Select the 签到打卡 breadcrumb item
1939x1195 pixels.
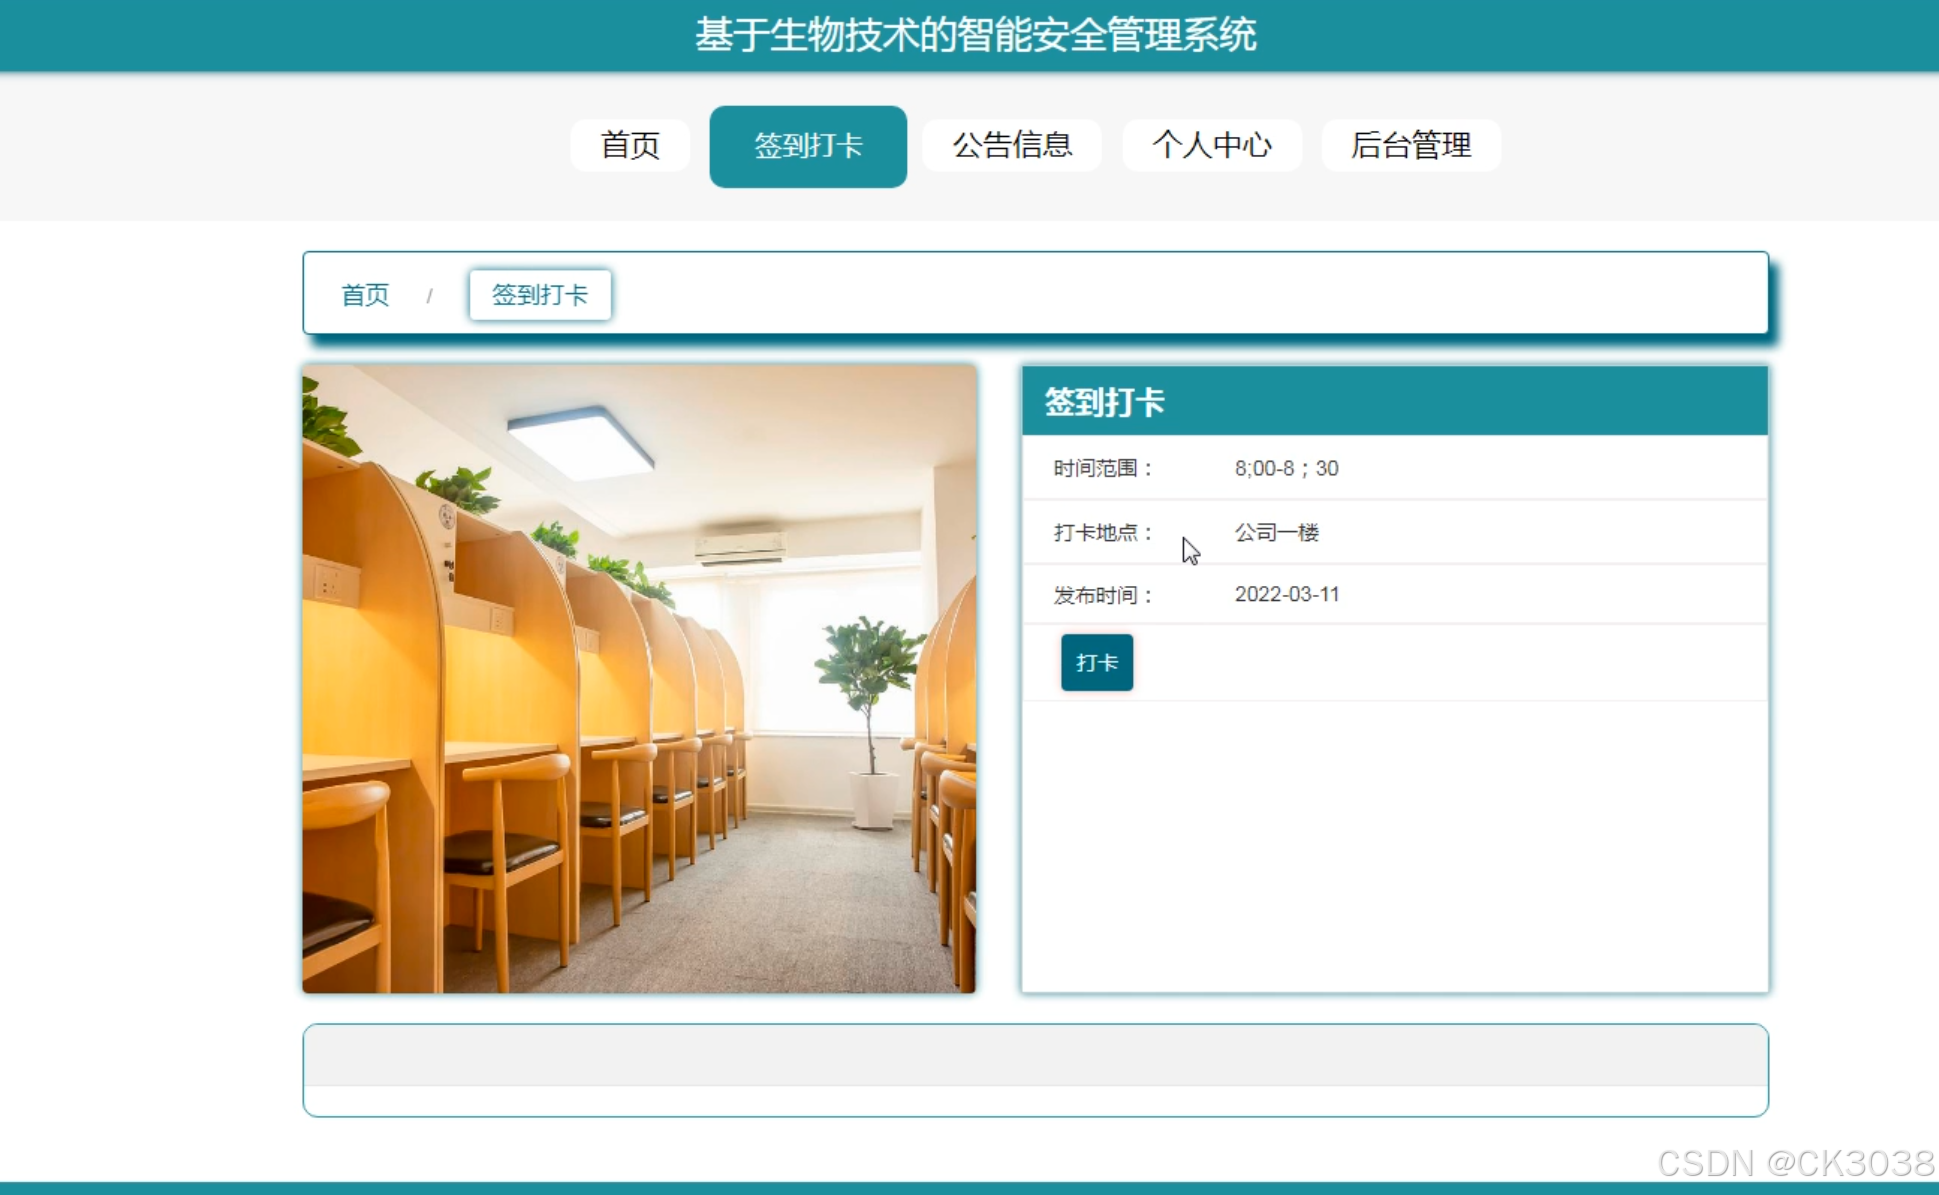(x=540, y=294)
